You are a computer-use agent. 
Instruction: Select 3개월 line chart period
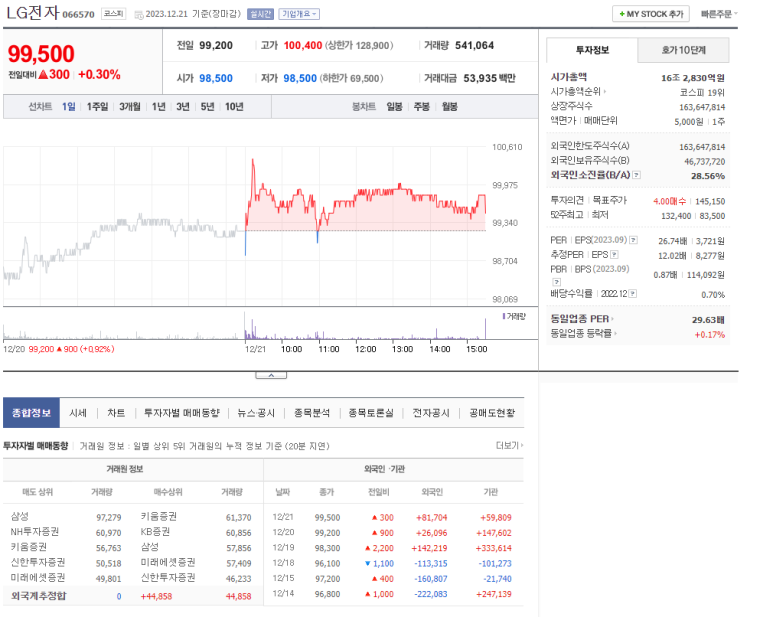tap(130, 106)
